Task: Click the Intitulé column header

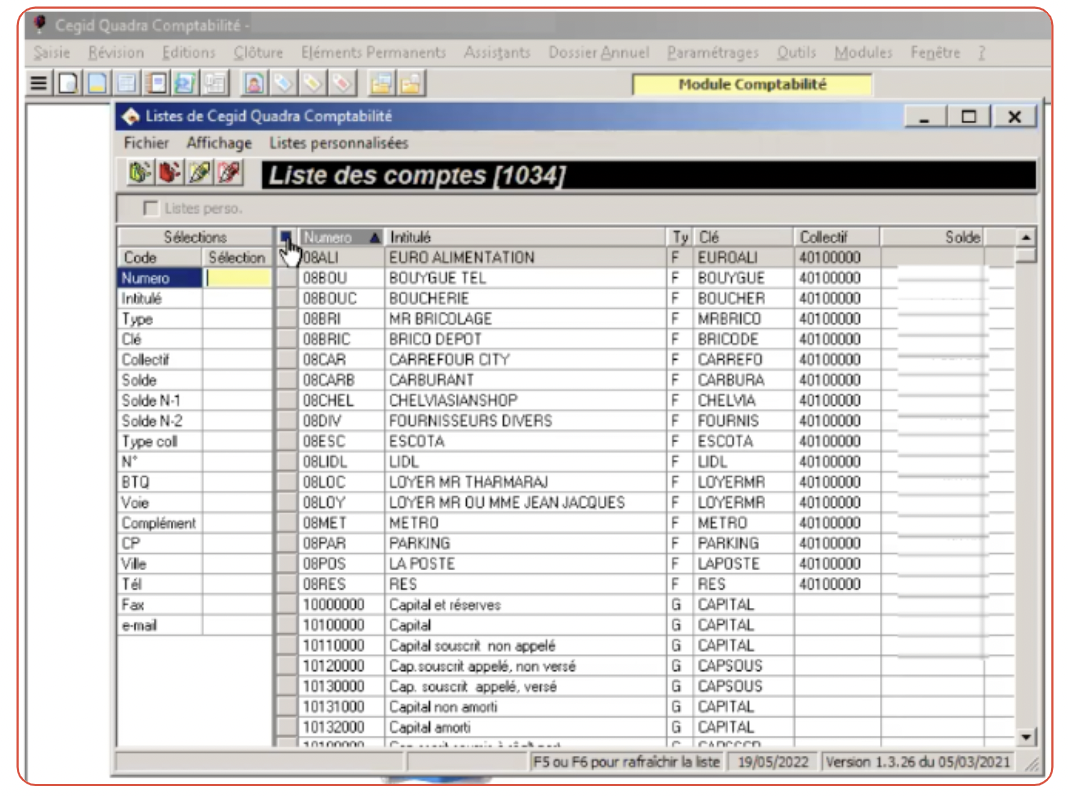Action: point(525,237)
